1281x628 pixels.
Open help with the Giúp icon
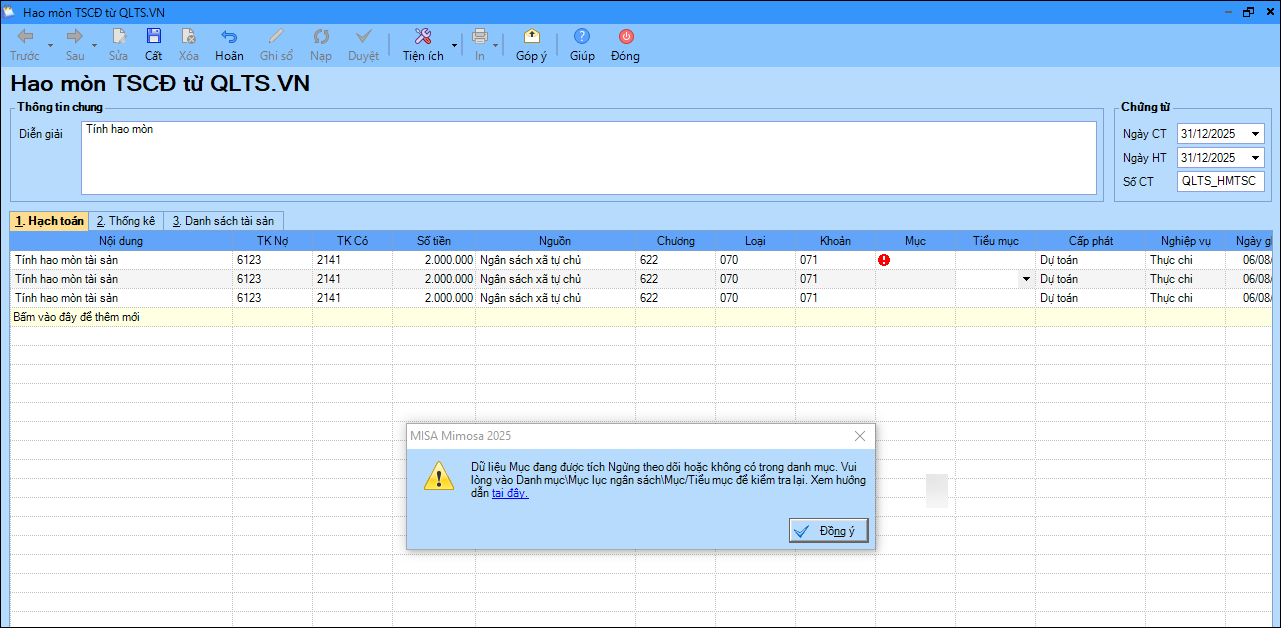(582, 36)
